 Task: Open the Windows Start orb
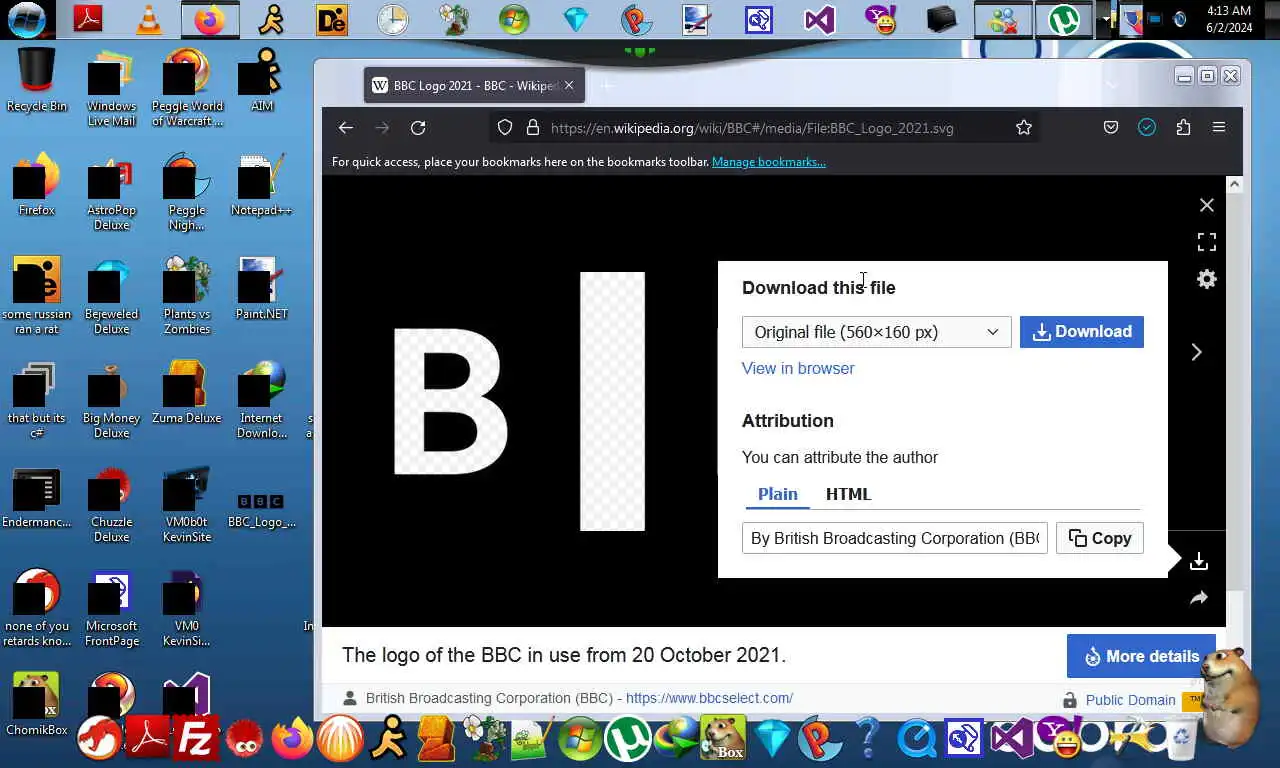click(27, 19)
